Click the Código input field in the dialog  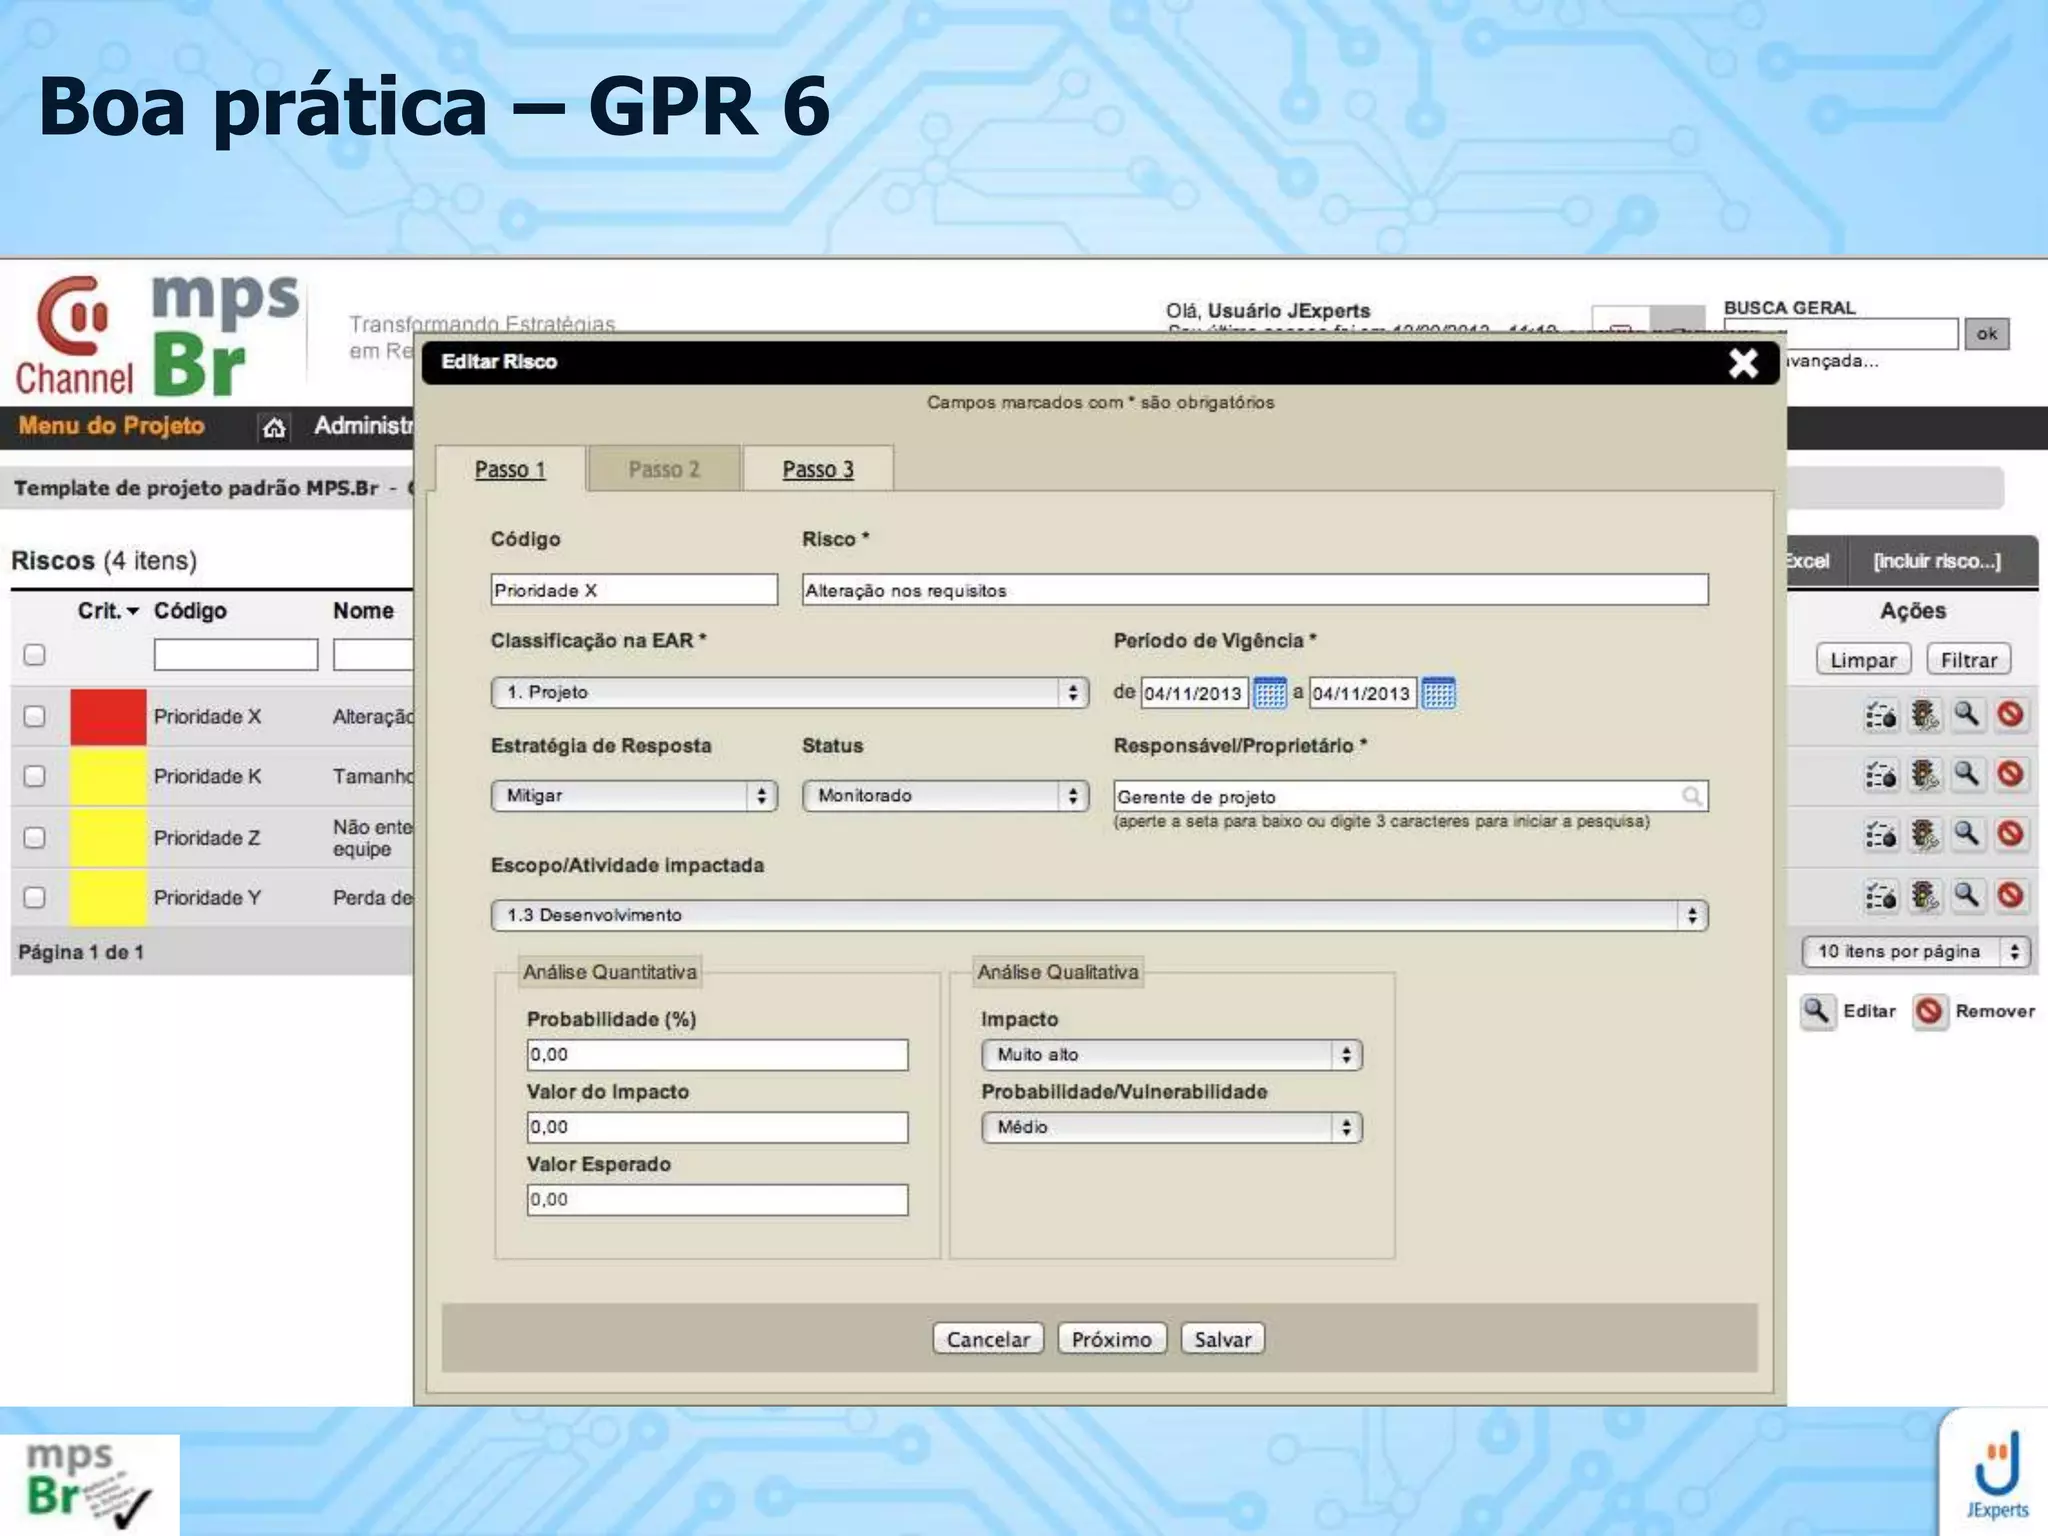pyautogui.click(x=634, y=590)
